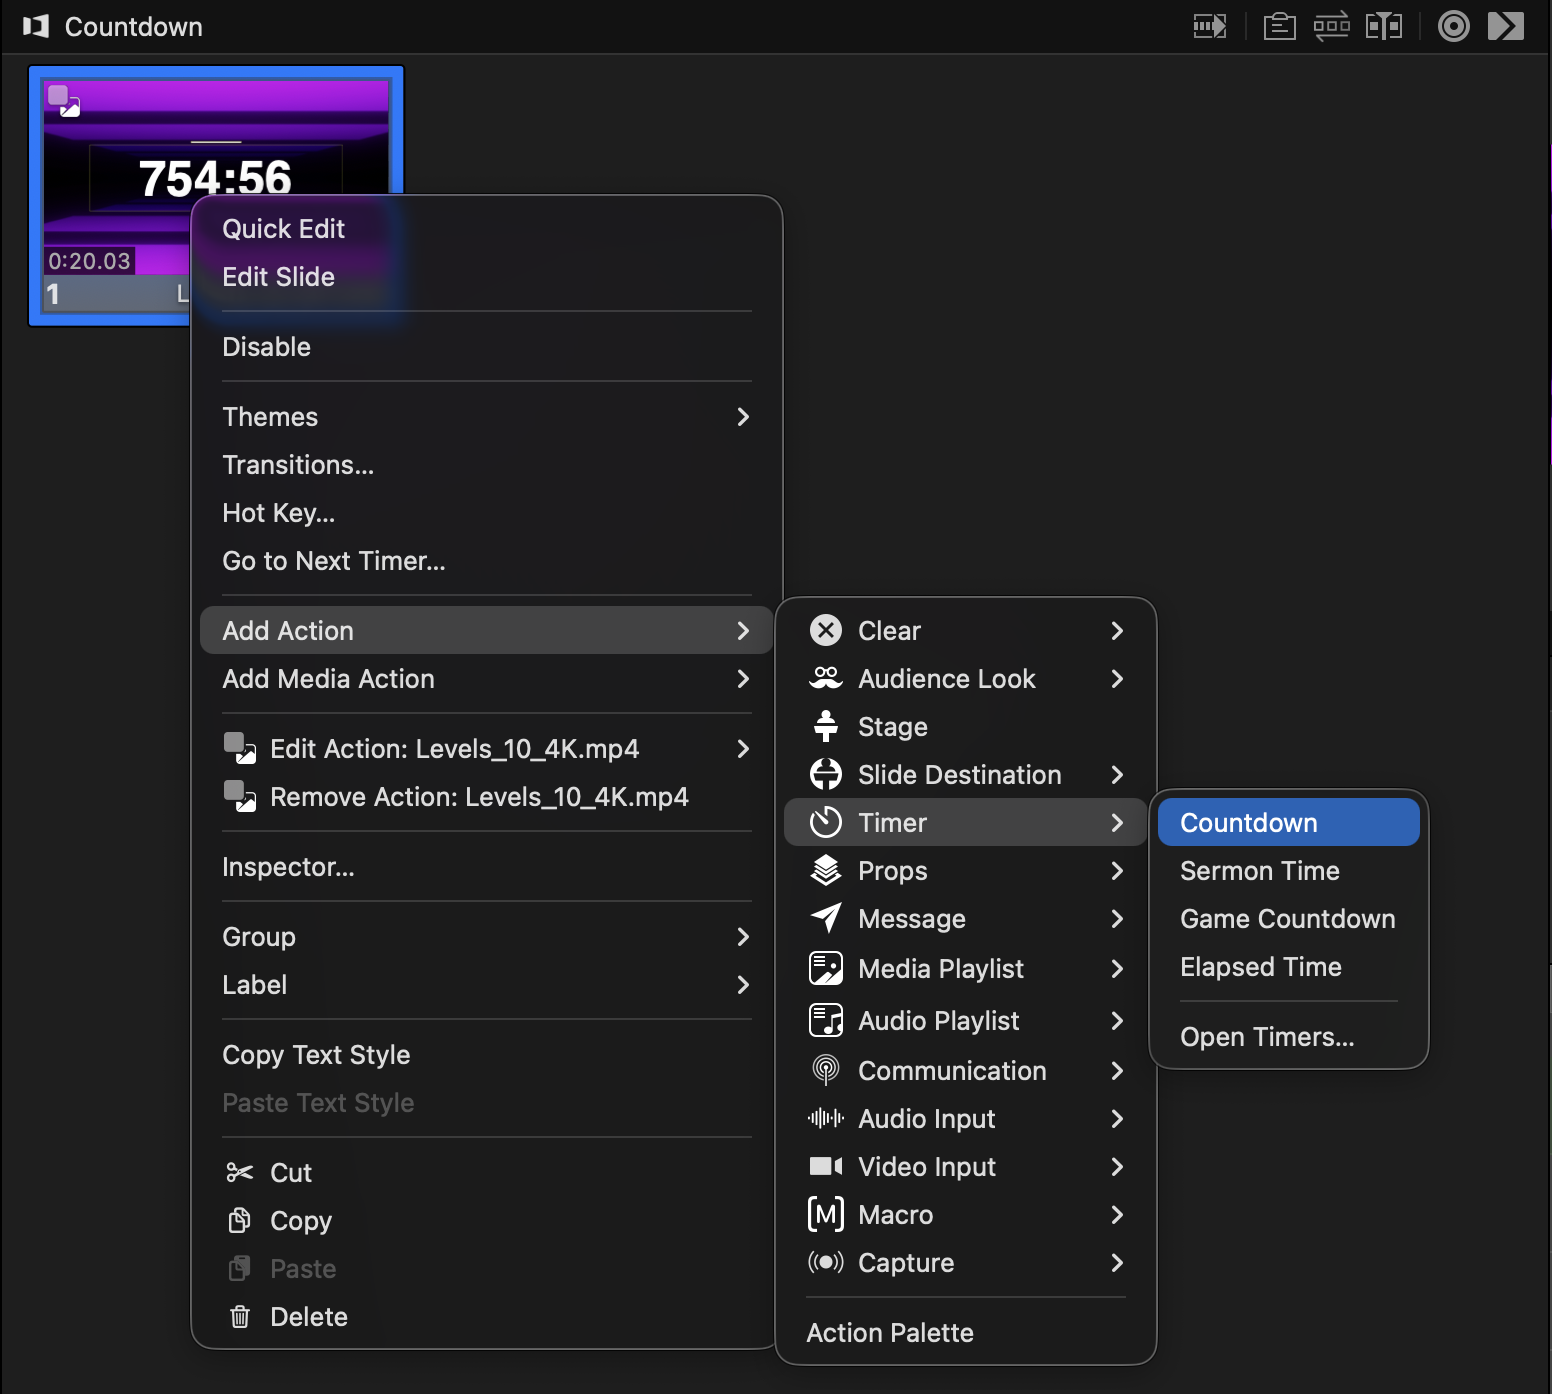Click the Message paper-plane icon
The width and height of the screenshot is (1552, 1394).
point(826,918)
